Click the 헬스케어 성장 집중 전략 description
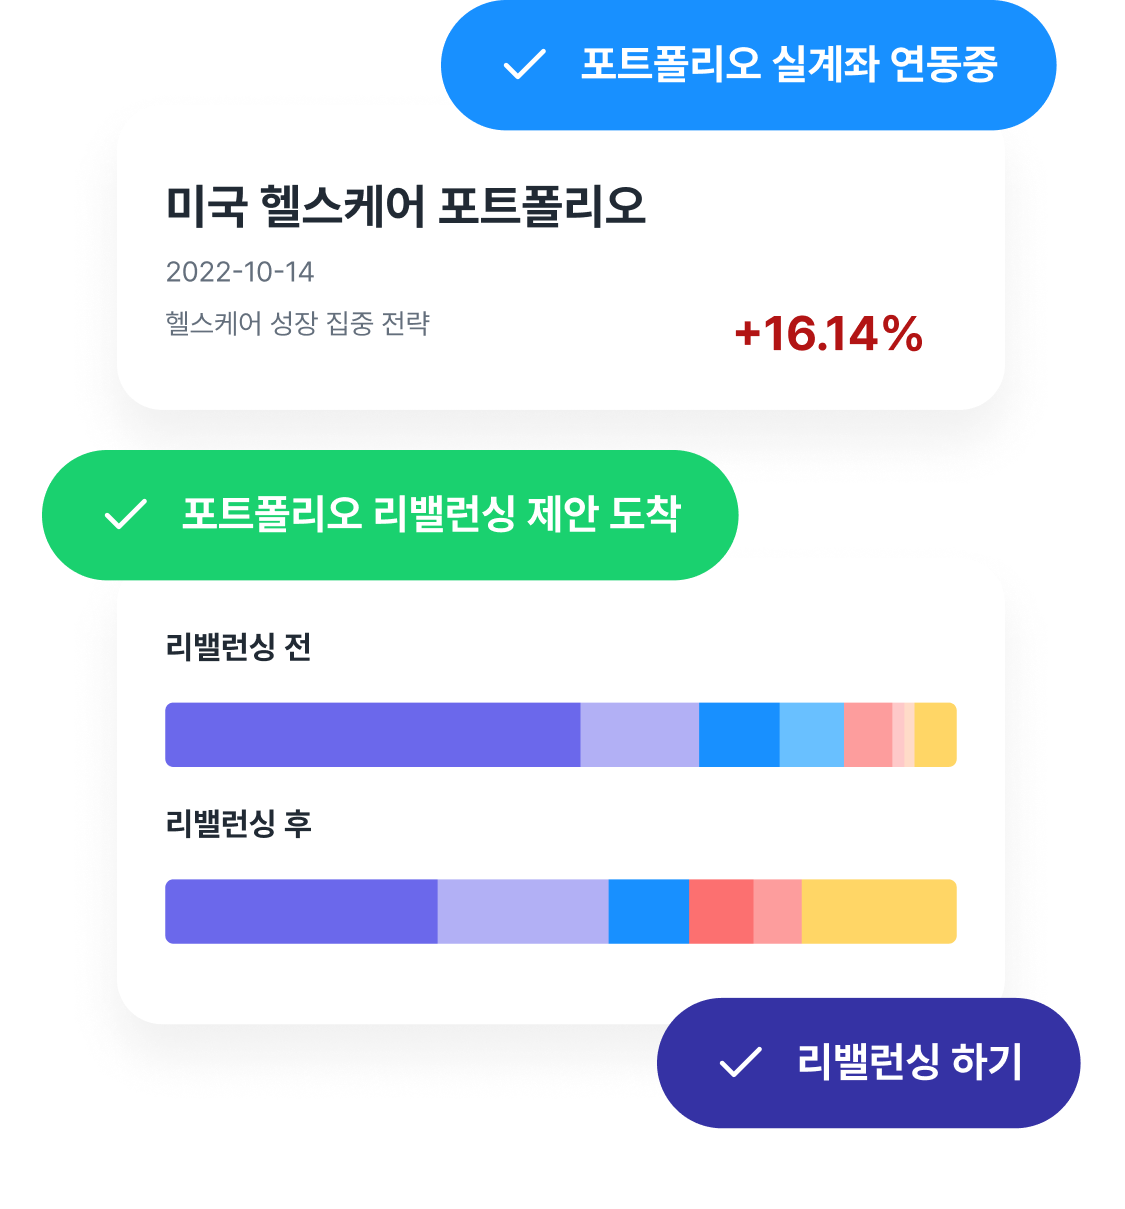1125x1209 pixels. [x=297, y=323]
